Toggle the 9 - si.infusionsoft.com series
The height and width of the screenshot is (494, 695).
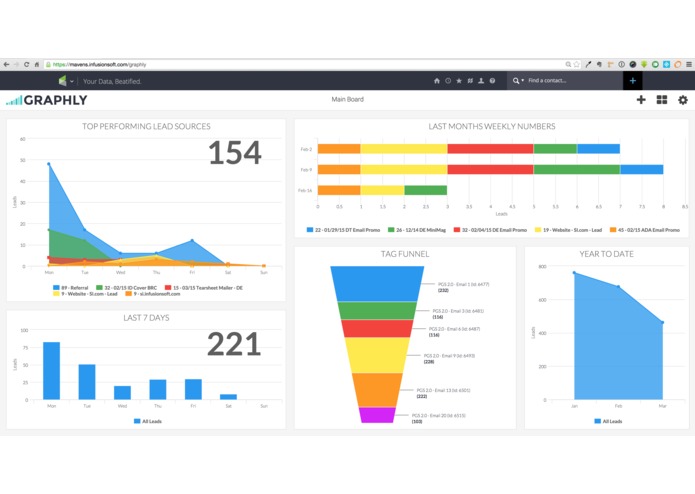click(152, 294)
